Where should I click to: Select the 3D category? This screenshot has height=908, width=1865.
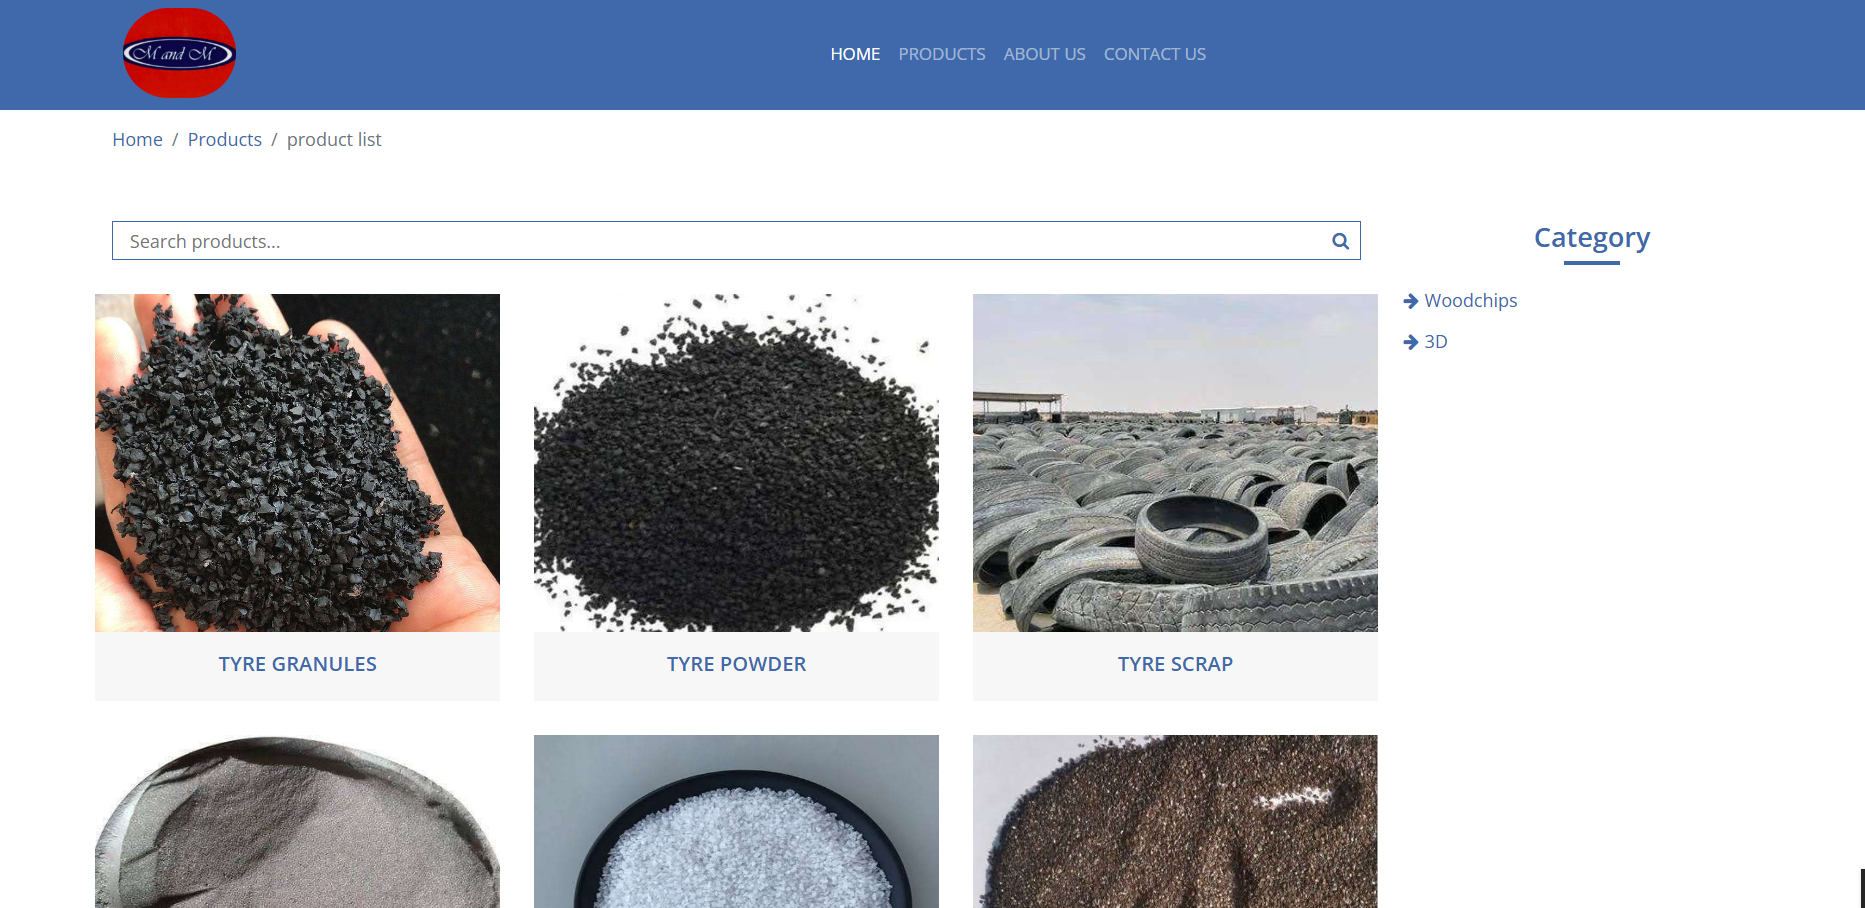point(1436,342)
